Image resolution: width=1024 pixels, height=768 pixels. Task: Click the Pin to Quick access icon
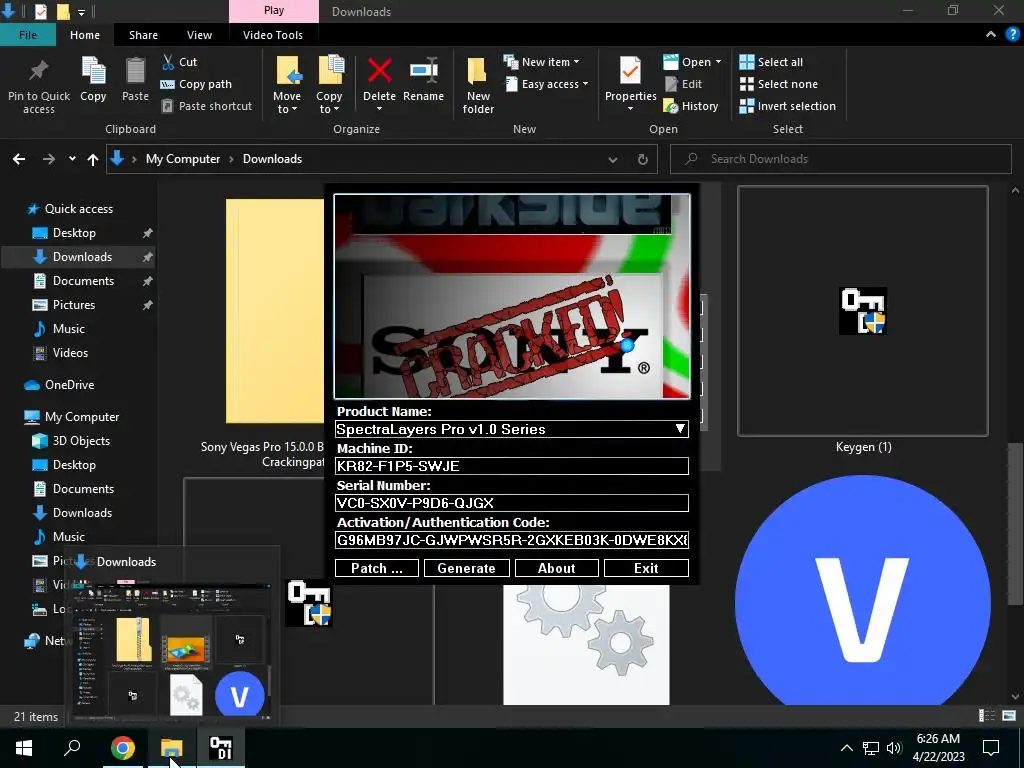coord(39,71)
